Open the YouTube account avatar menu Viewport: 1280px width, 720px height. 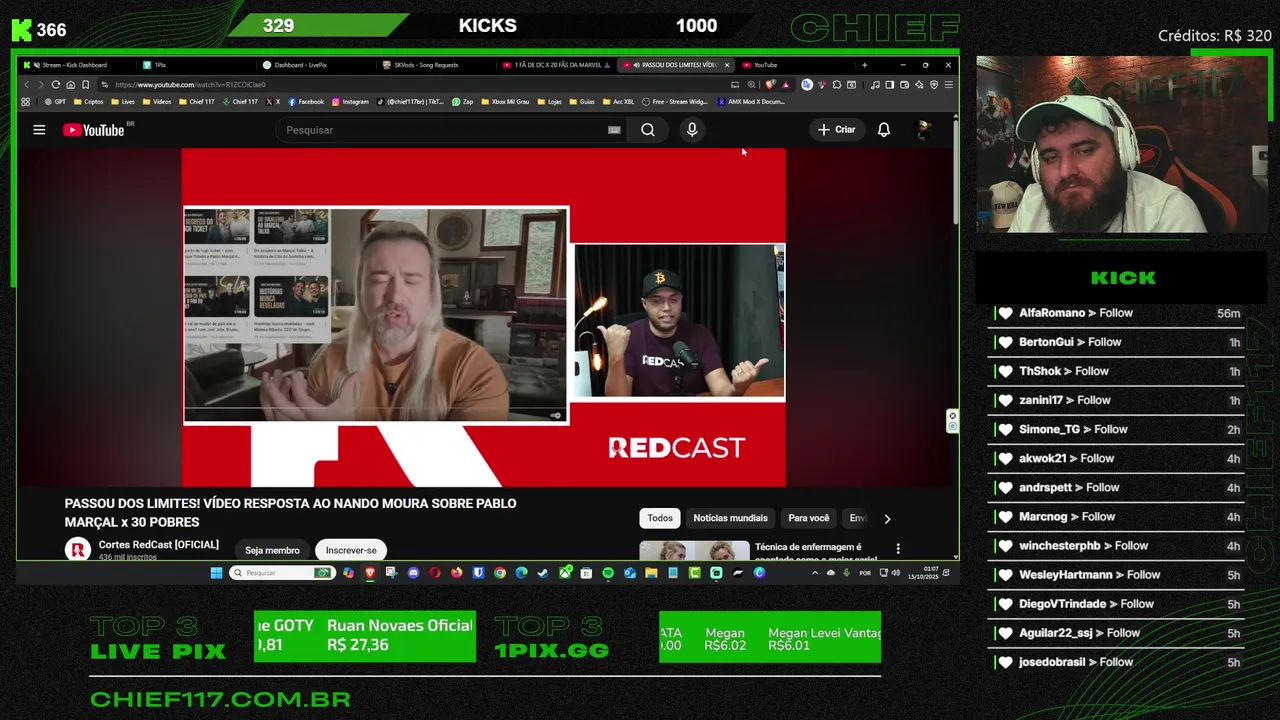click(924, 130)
